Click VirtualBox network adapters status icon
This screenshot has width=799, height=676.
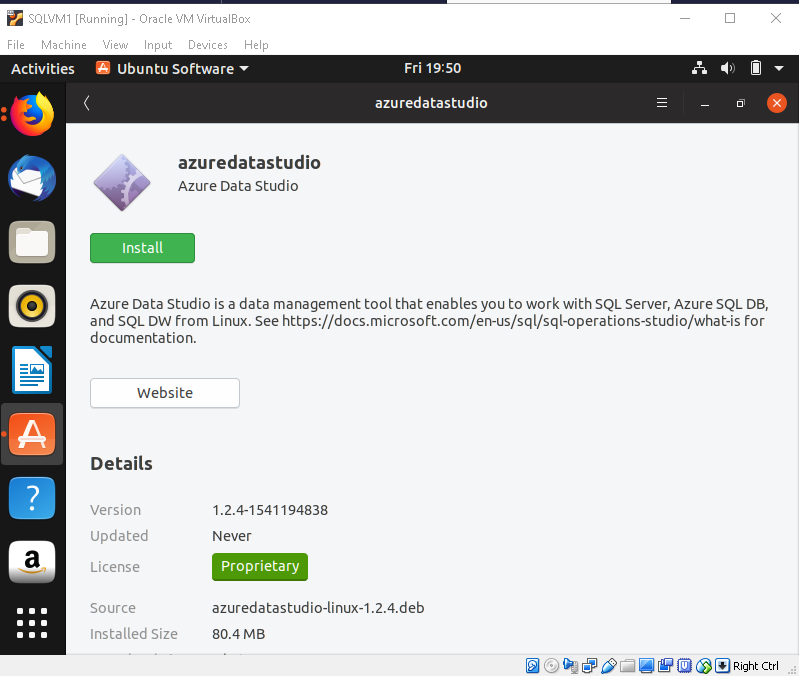[590, 666]
